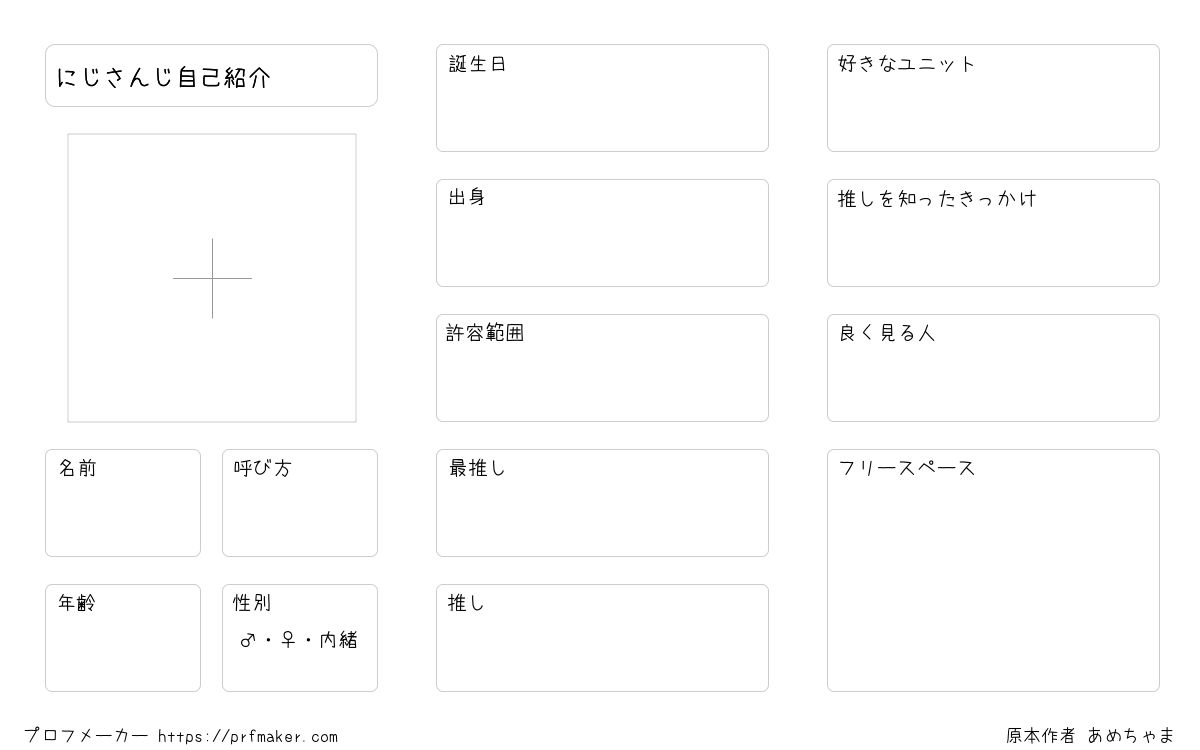The width and height of the screenshot is (1200, 750).
Task: Click the 原本作者 あめちゃま credit text
Action: click(1090, 736)
